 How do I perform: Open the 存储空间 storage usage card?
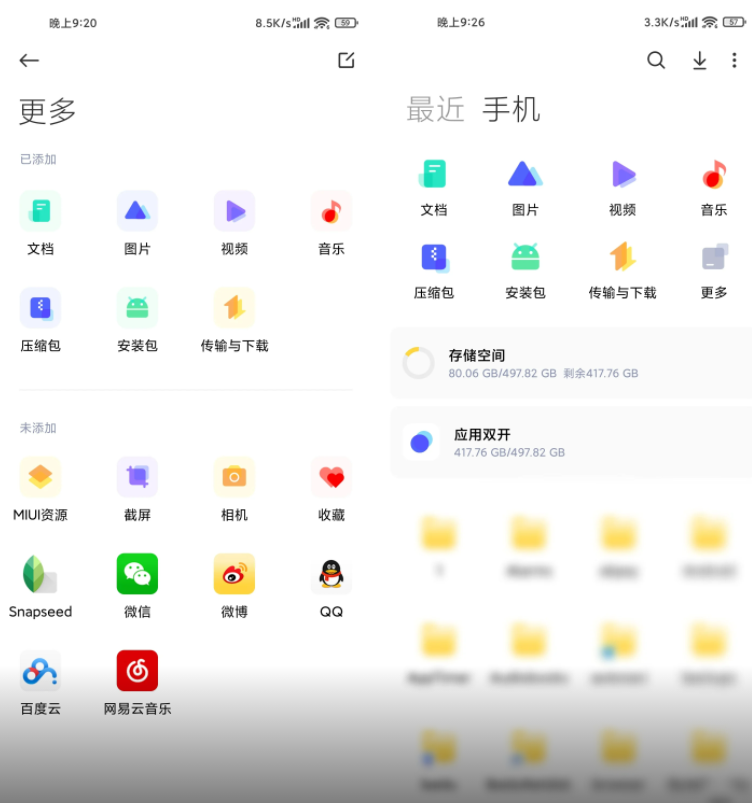point(570,363)
